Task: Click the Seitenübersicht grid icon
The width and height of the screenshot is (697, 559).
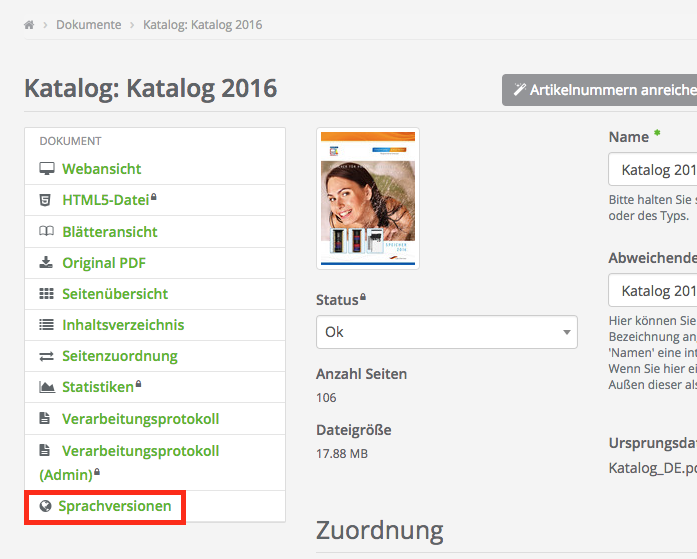Action: click(x=46, y=294)
